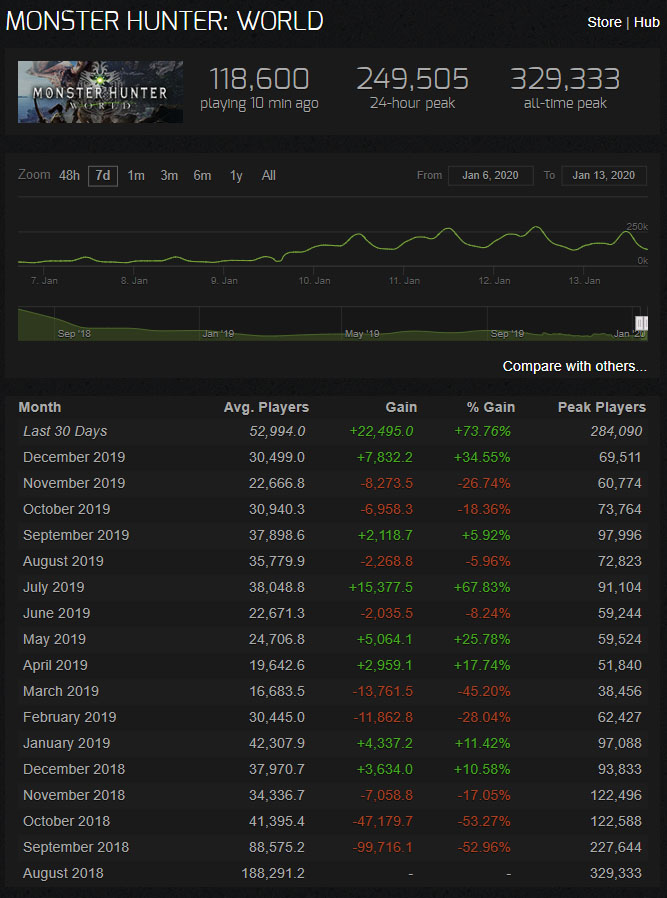Click the % Gain column header
This screenshot has height=898, width=667.
pyautogui.click(x=490, y=407)
